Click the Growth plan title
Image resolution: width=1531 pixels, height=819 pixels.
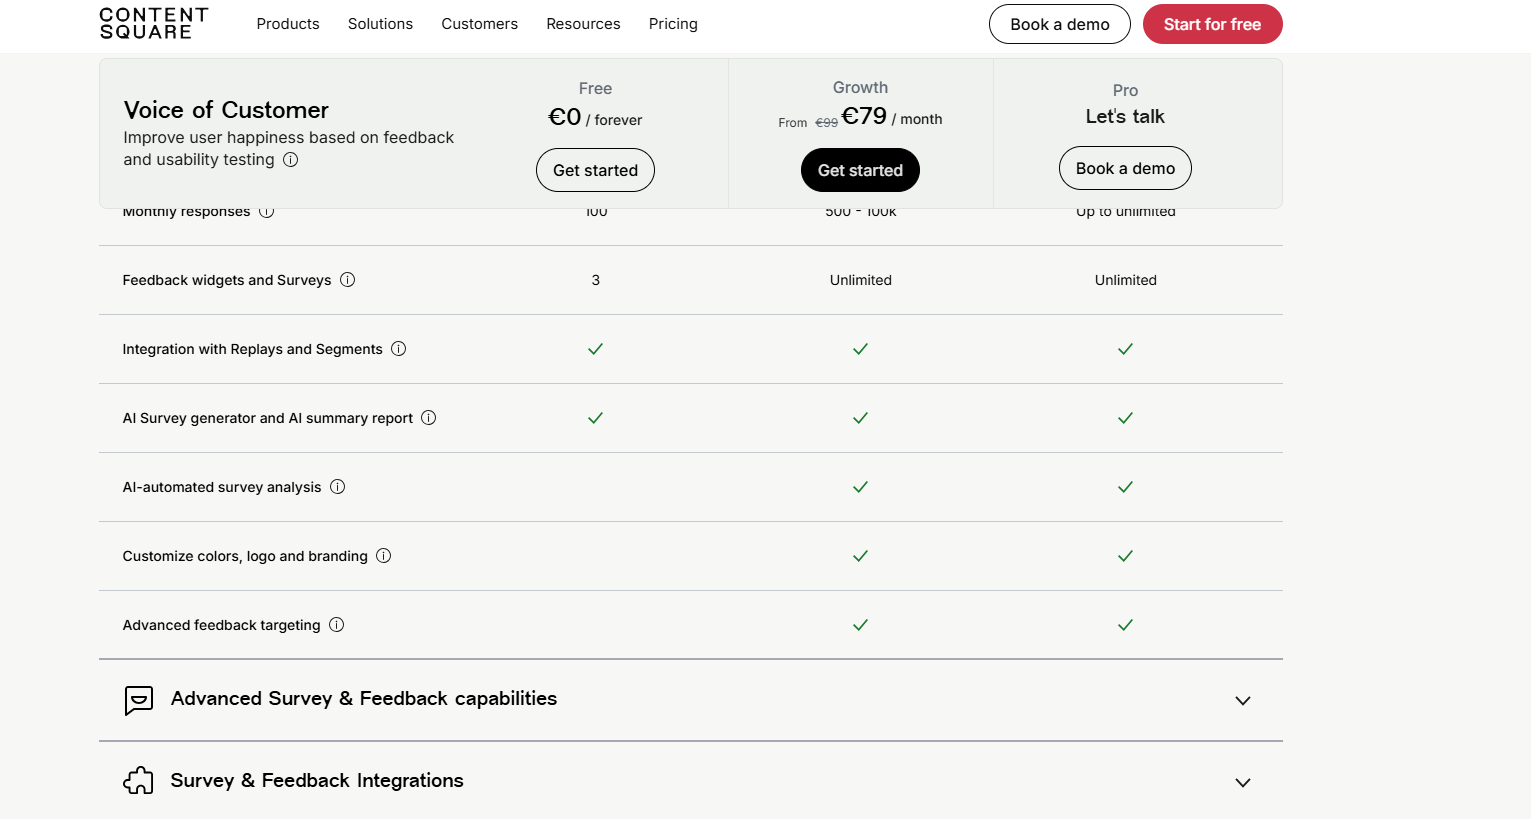(x=860, y=88)
